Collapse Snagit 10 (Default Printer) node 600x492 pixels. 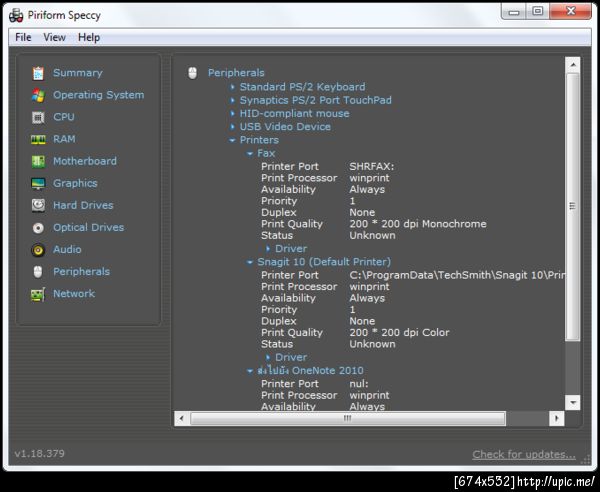(x=249, y=262)
